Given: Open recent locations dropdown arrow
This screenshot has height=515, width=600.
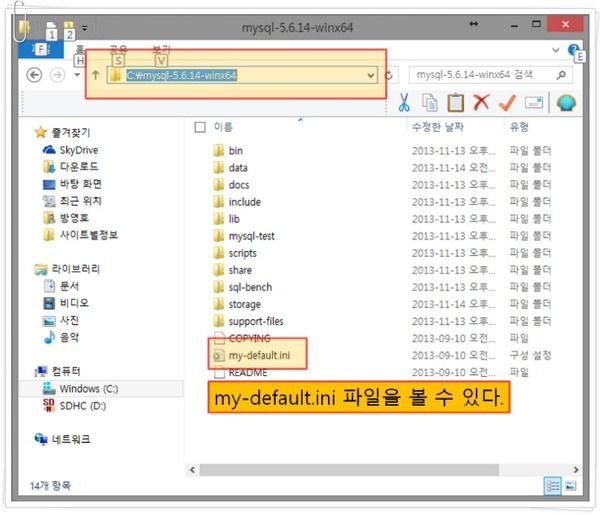Looking at the screenshot, I should tap(77, 75).
